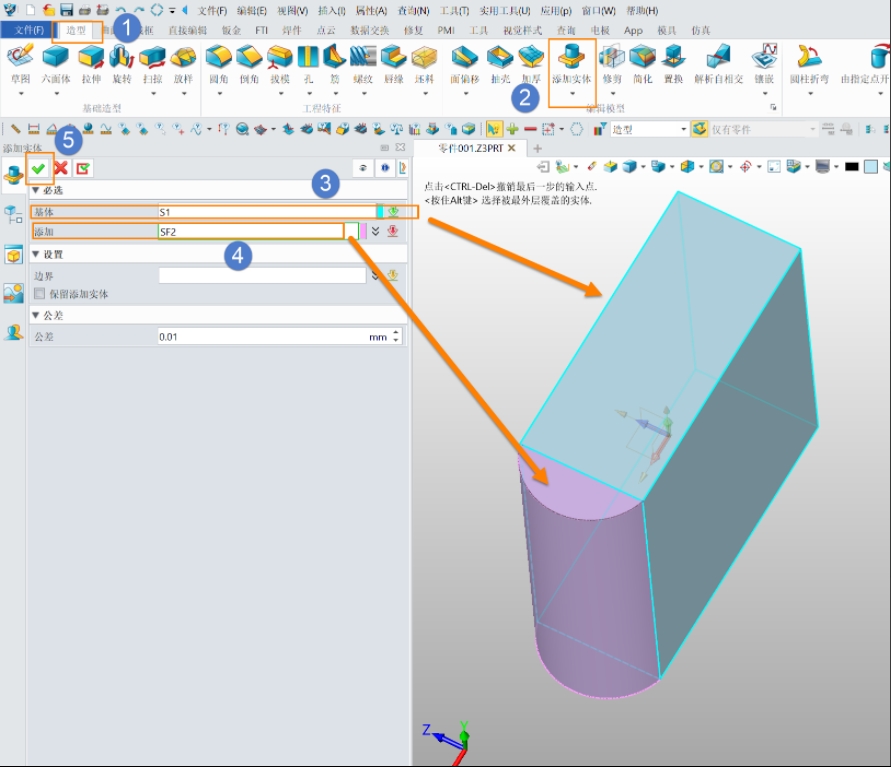Select the 拔模 draft tool
The width and height of the screenshot is (891, 767).
point(280,64)
